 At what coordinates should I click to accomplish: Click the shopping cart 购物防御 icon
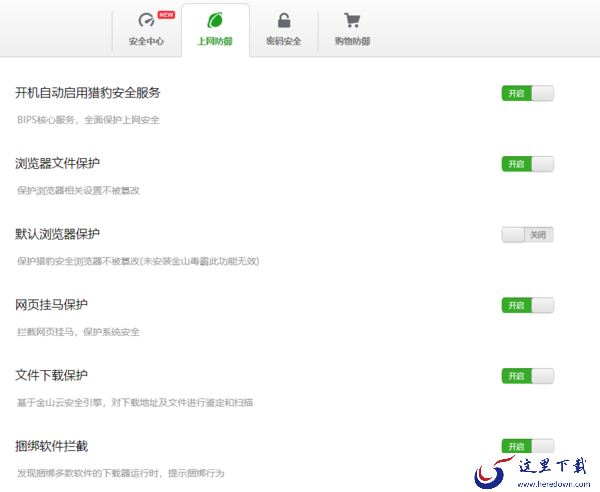(352, 20)
